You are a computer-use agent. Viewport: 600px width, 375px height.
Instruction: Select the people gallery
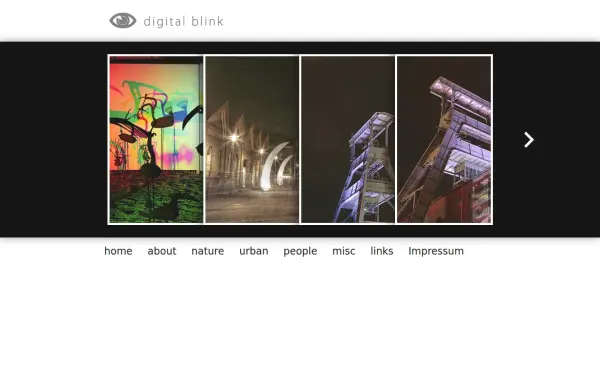coord(300,251)
